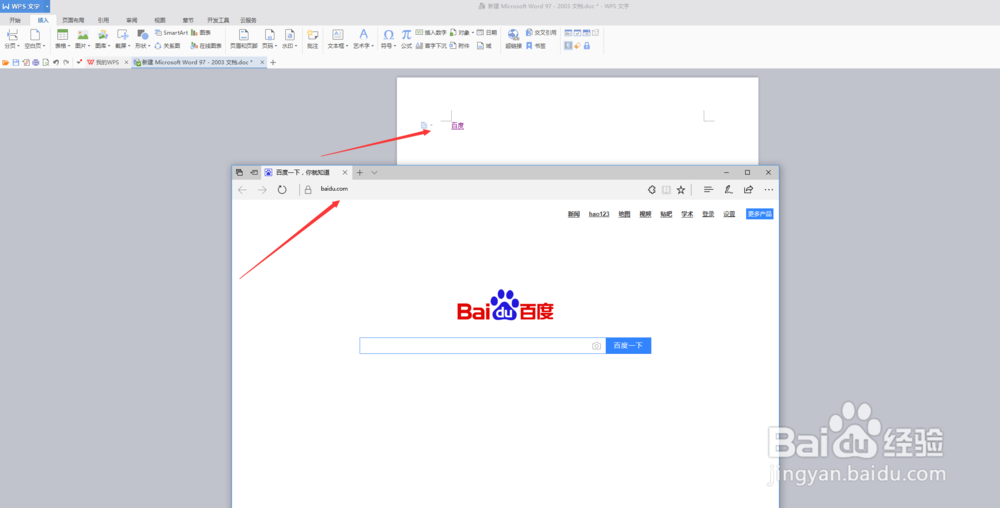Insert a 交叉引用 cross reference
This screenshot has width=1000, height=508.
pos(541,32)
